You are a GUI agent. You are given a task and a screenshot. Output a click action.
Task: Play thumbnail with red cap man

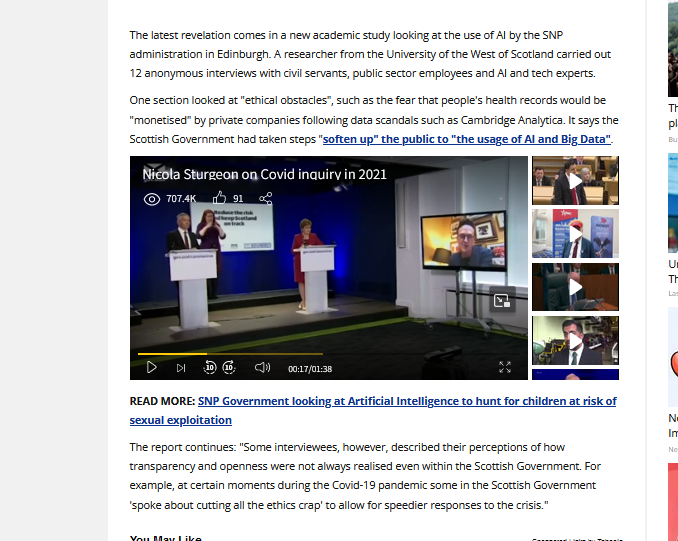(575, 234)
